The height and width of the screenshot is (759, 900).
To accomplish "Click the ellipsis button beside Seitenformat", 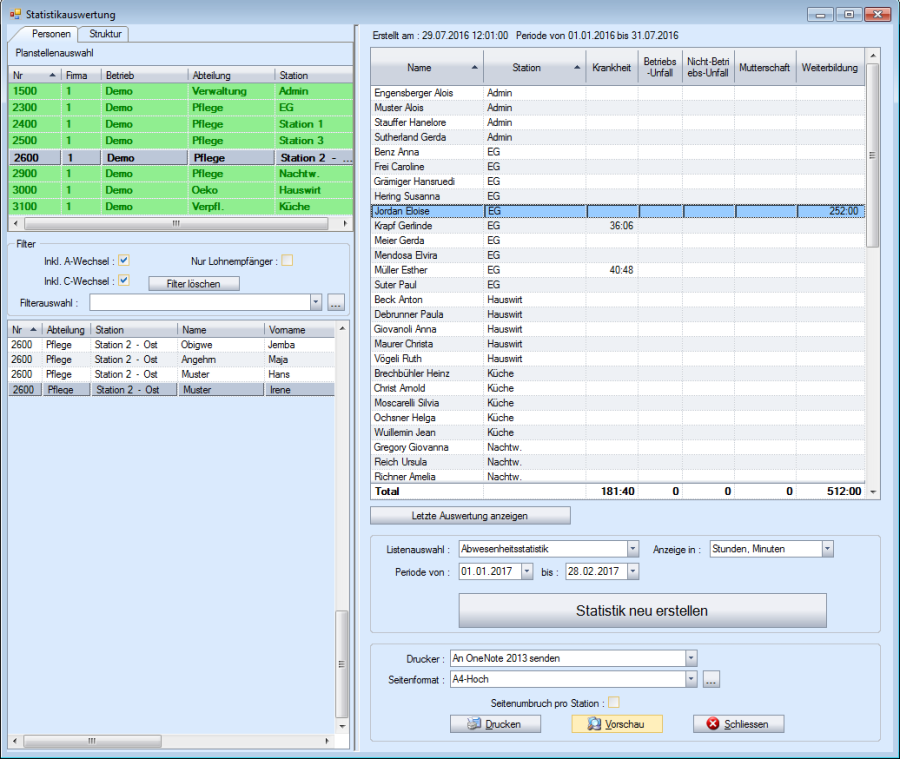I will click(x=711, y=680).
